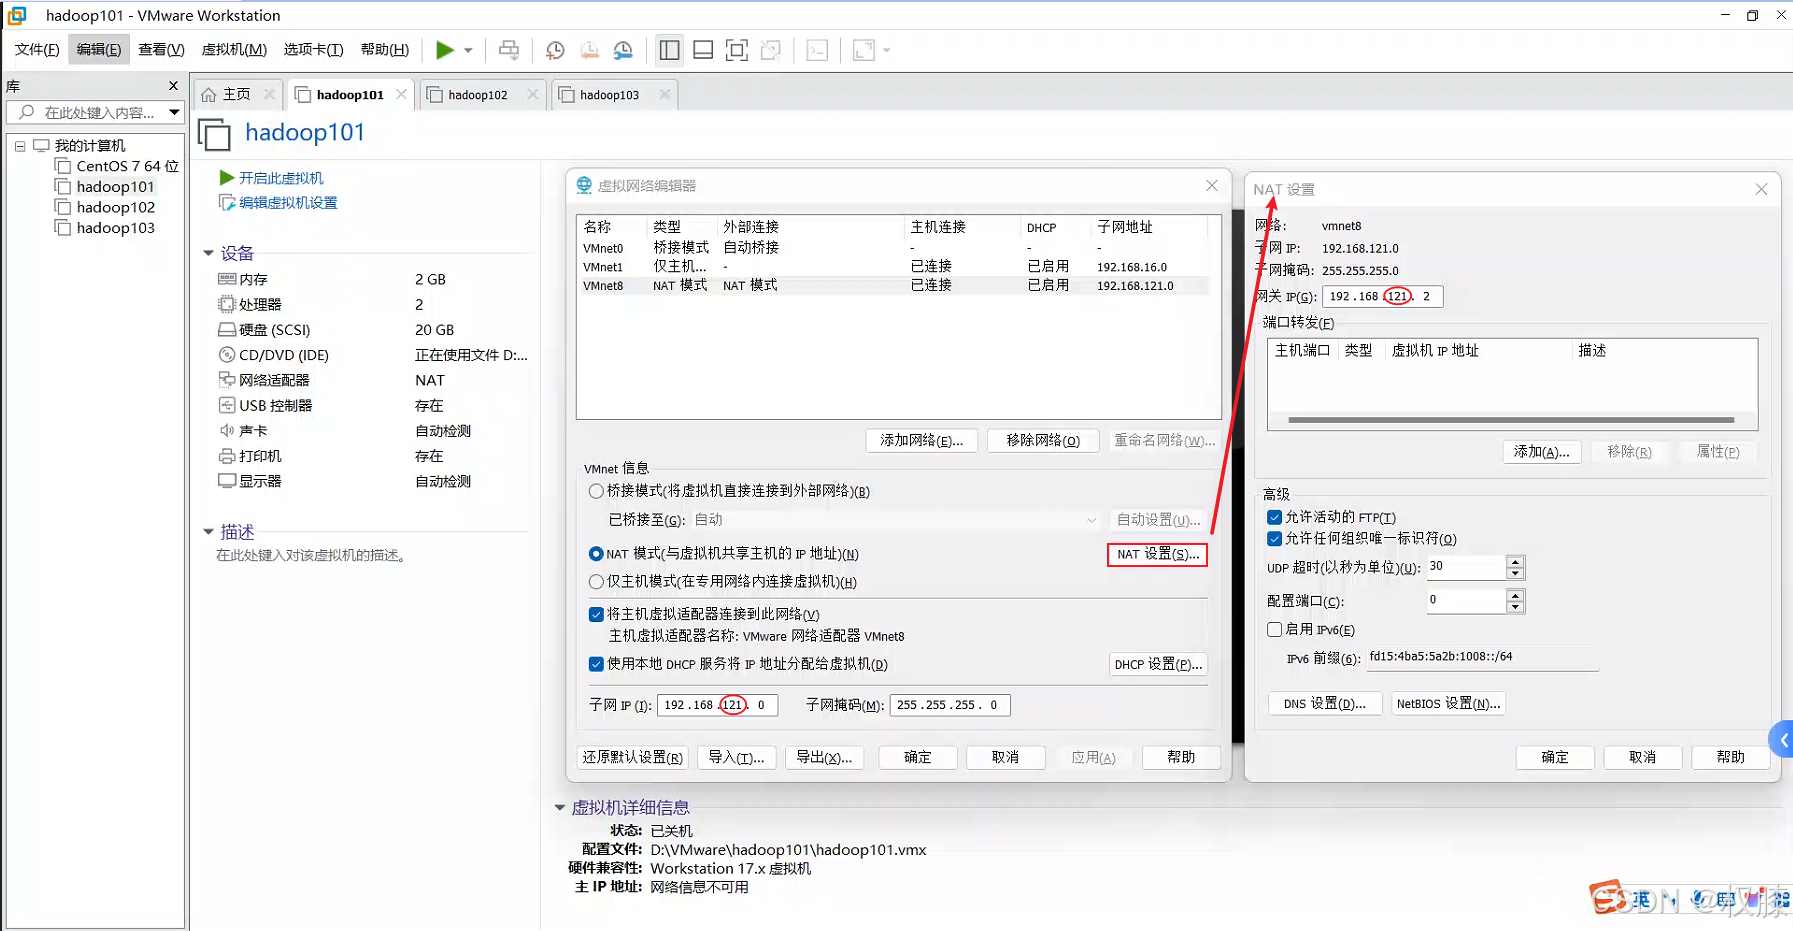This screenshot has width=1793, height=931.
Task: Open the 帮助(H) menu
Action: [385, 50]
